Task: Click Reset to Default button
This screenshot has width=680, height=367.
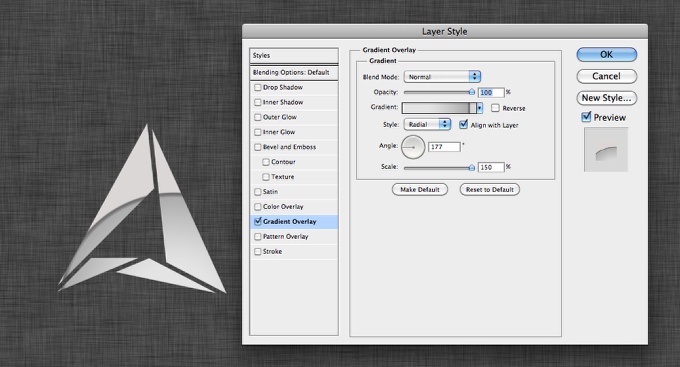Action: pyautogui.click(x=490, y=190)
